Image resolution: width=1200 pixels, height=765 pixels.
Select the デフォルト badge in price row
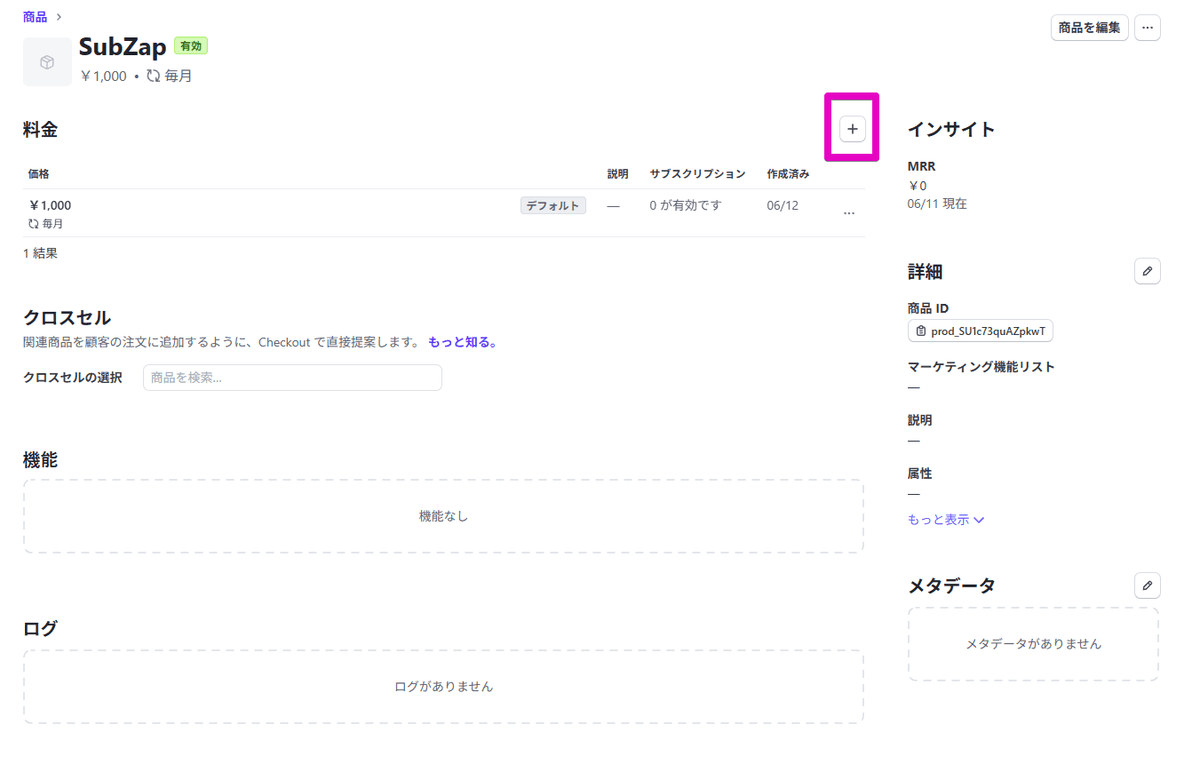coord(553,206)
